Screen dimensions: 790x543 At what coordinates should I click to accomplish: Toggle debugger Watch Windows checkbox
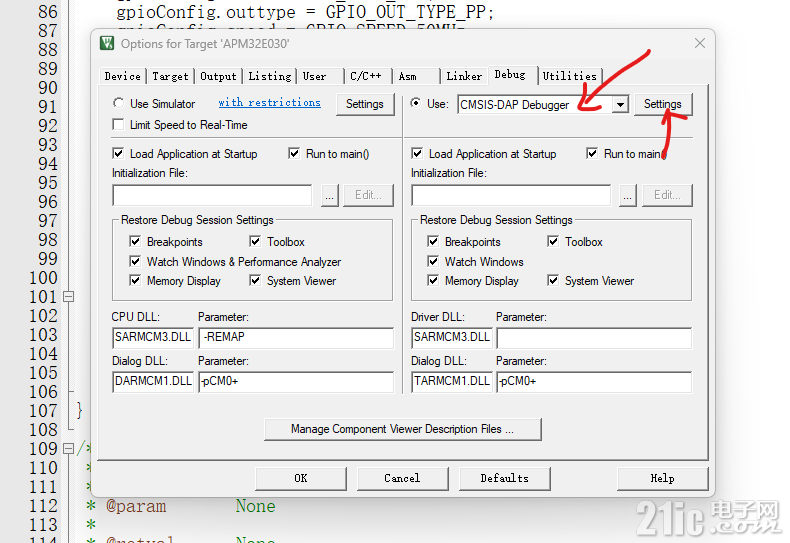(x=433, y=261)
